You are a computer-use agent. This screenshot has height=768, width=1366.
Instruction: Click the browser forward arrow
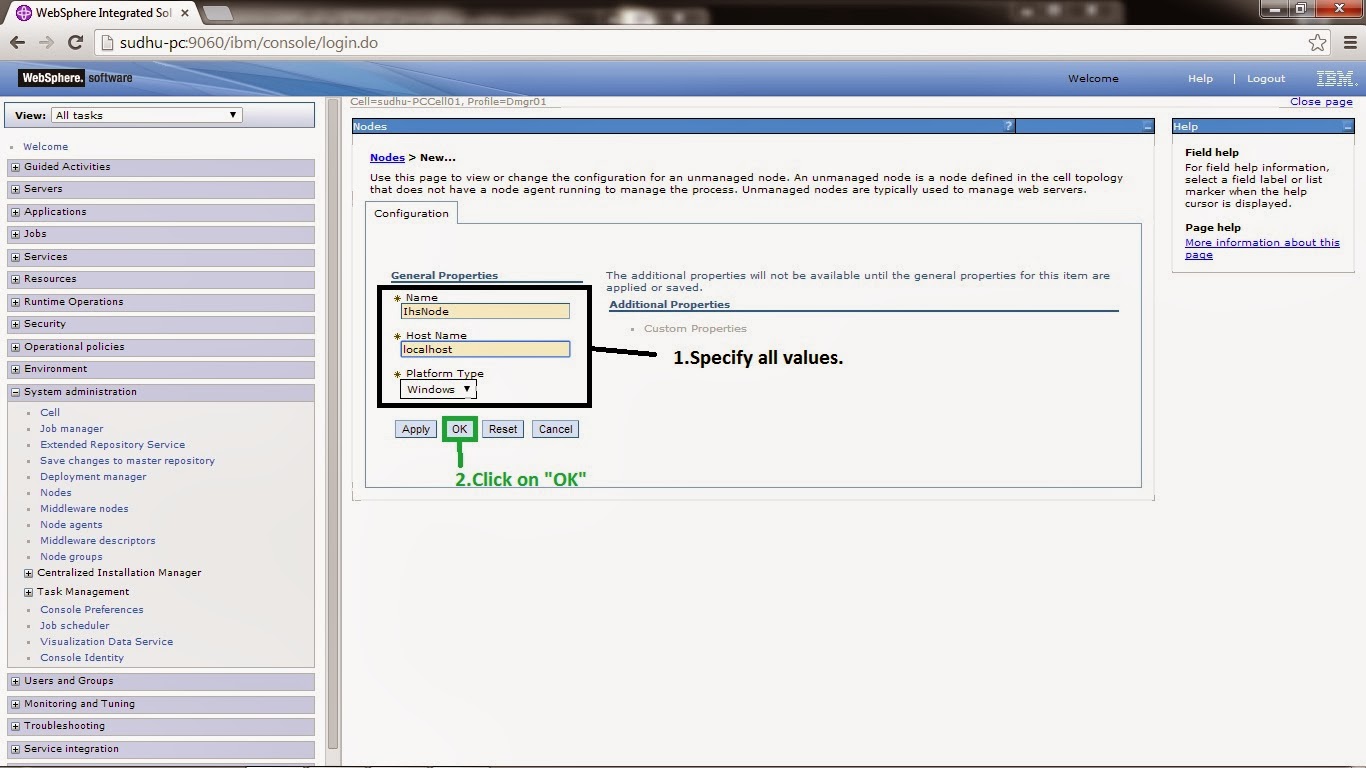[46, 42]
